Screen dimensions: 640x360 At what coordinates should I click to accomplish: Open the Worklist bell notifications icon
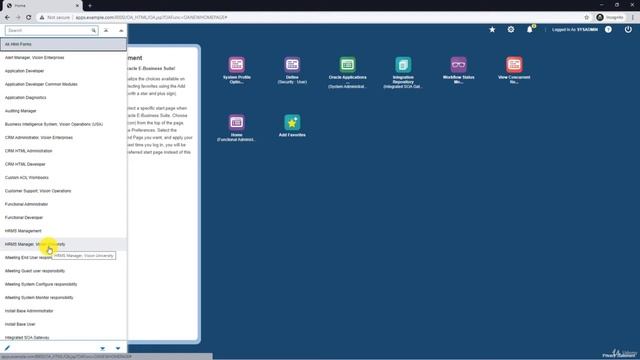click(x=530, y=29)
